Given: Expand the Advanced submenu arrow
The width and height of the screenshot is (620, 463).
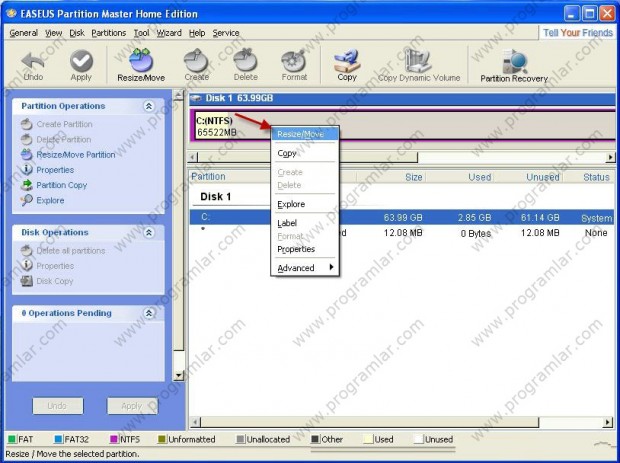Looking at the screenshot, I should pos(331,267).
